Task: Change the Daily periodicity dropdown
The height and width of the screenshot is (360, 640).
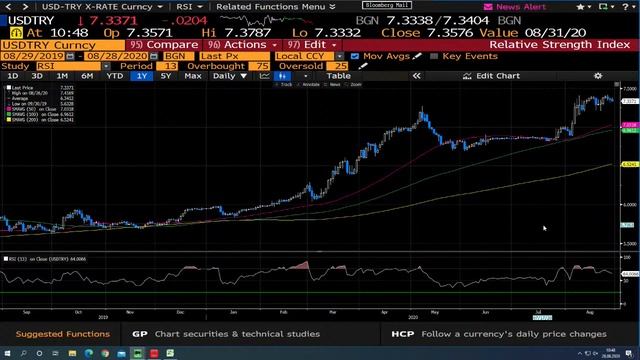Action: pyautogui.click(x=229, y=76)
